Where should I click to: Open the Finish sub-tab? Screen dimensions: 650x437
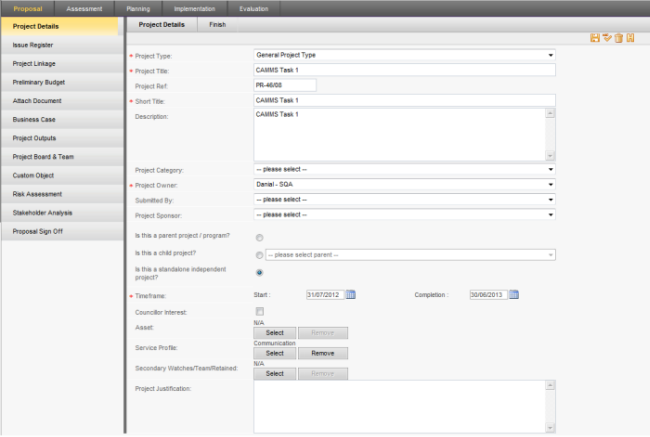217,23
